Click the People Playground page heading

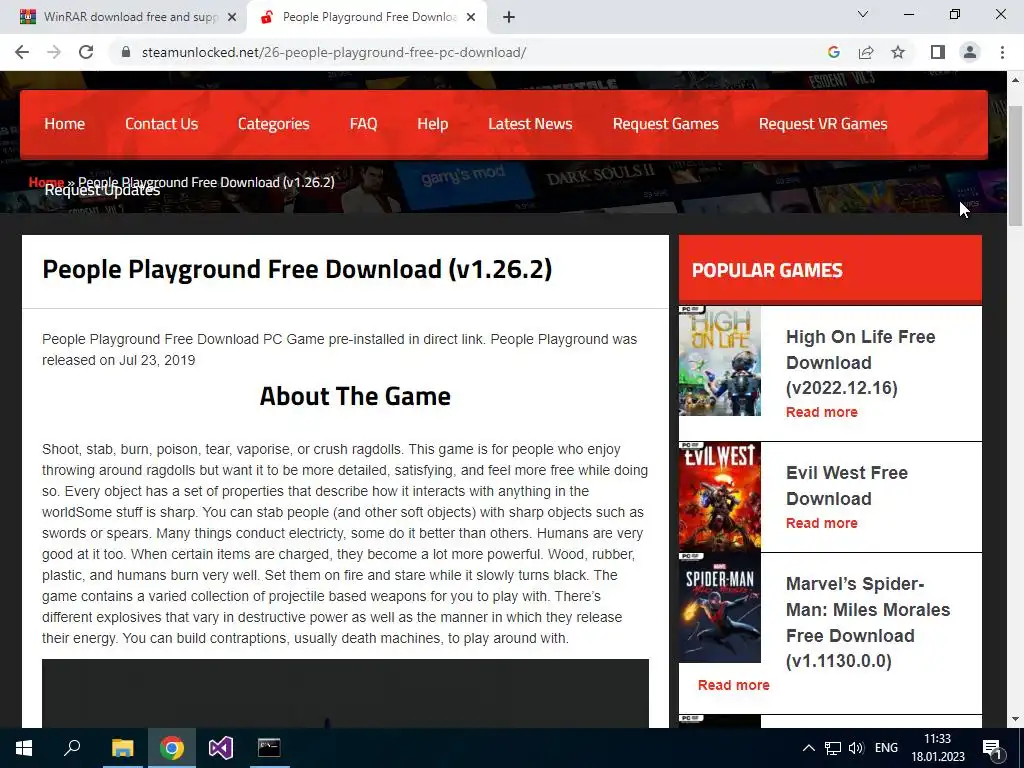click(x=297, y=269)
